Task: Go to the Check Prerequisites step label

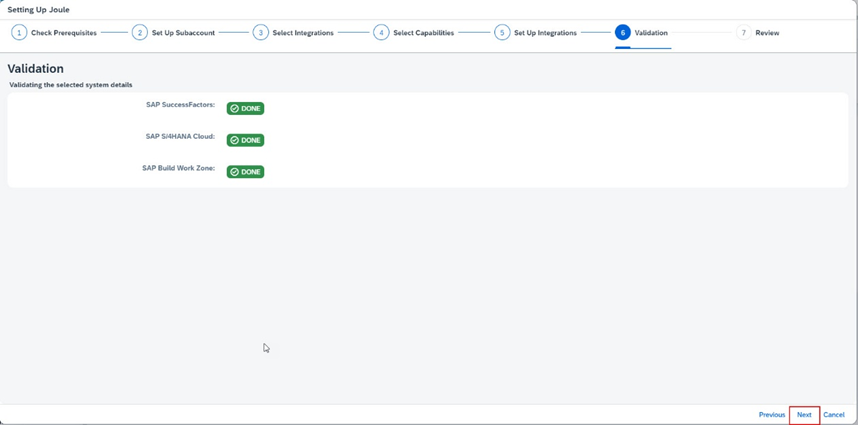Action: (x=64, y=33)
